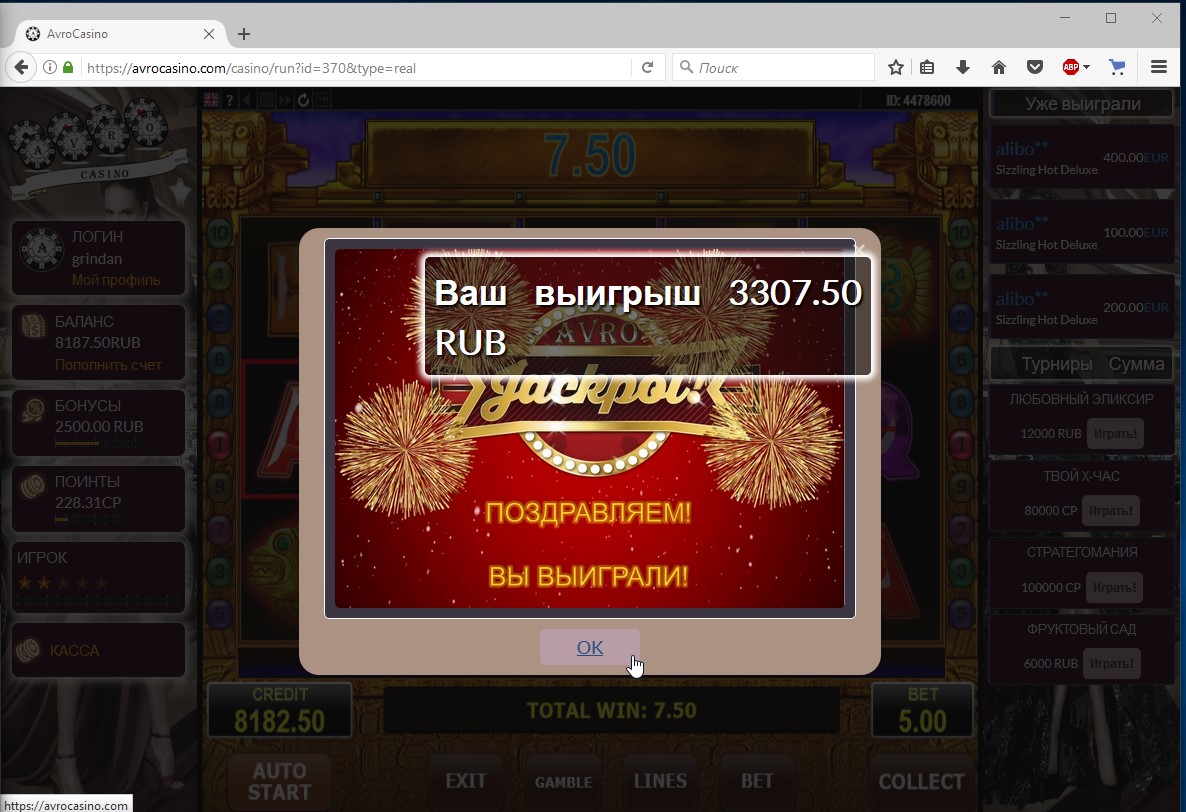The image size is (1186, 812).
Task: Click Играть for Фруктовый сад tournament
Action: (1112, 663)
